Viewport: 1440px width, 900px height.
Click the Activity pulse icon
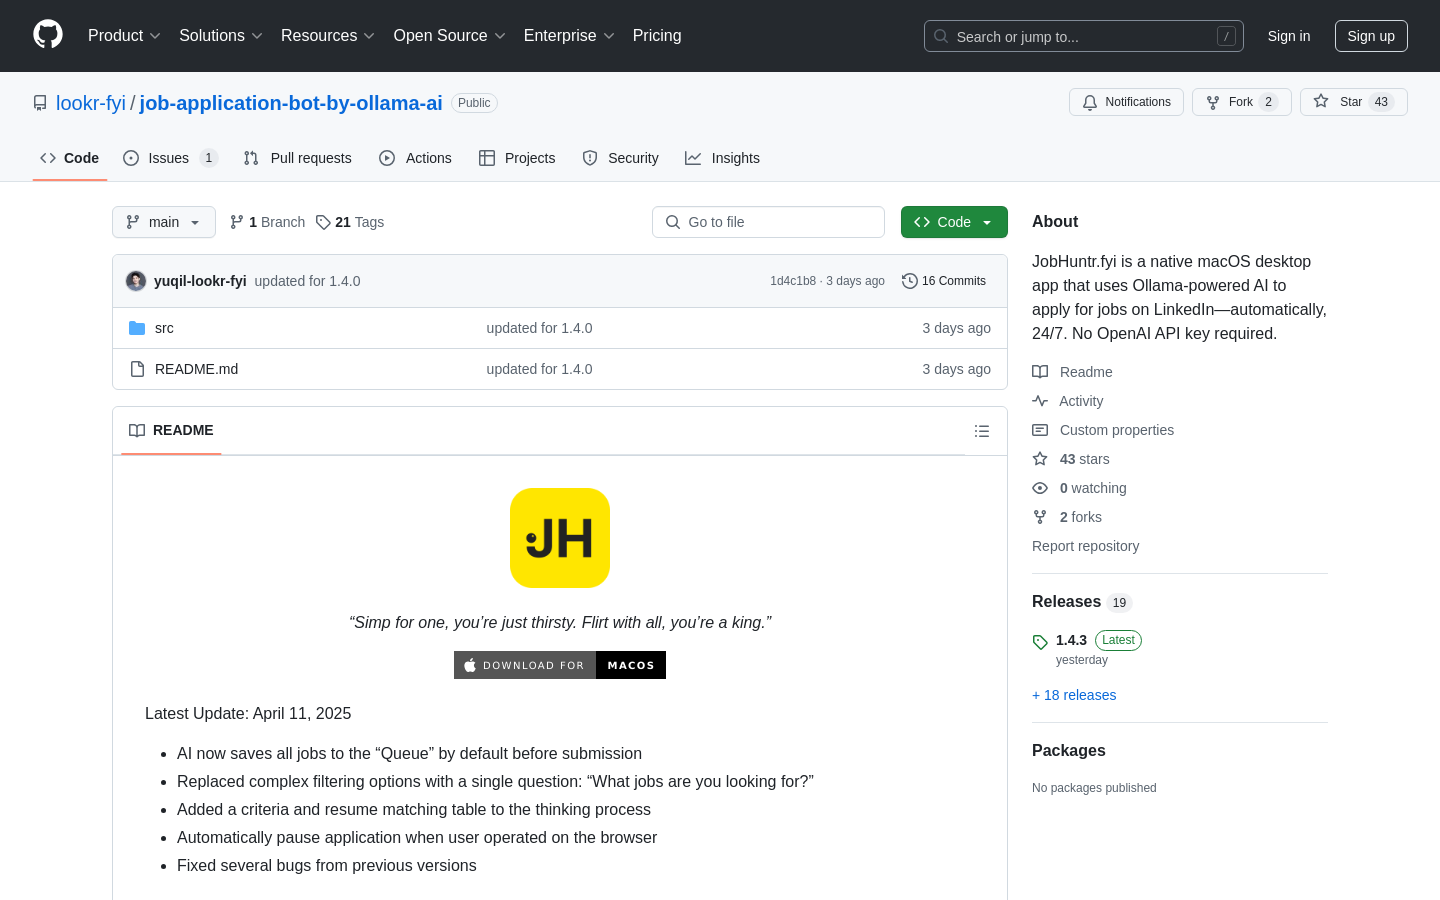[x=1040, y=401]
